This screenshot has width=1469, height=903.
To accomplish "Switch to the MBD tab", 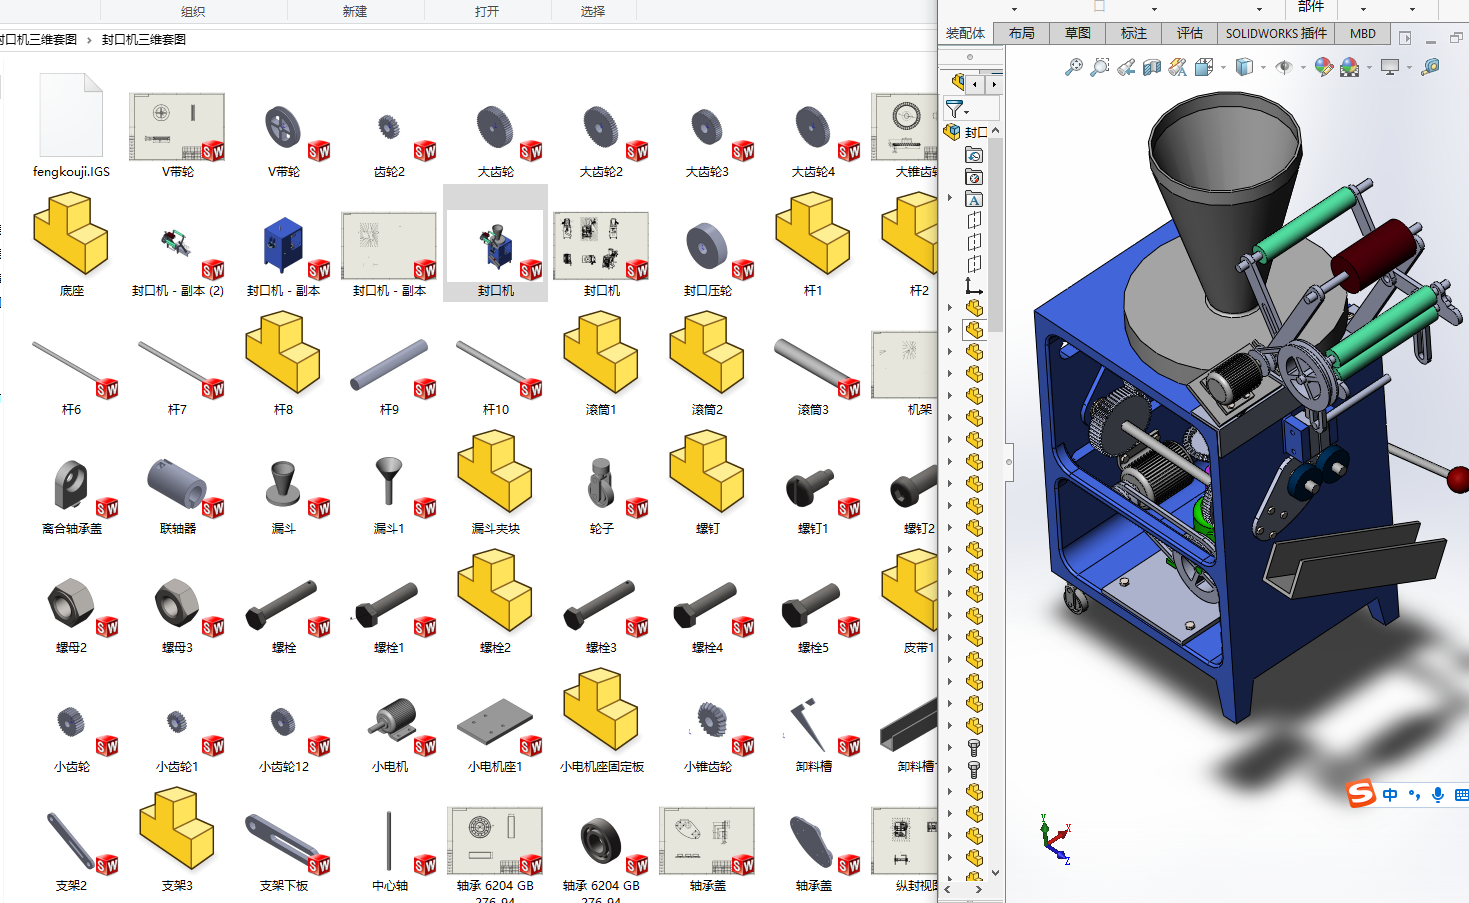I will [1363, 33].
